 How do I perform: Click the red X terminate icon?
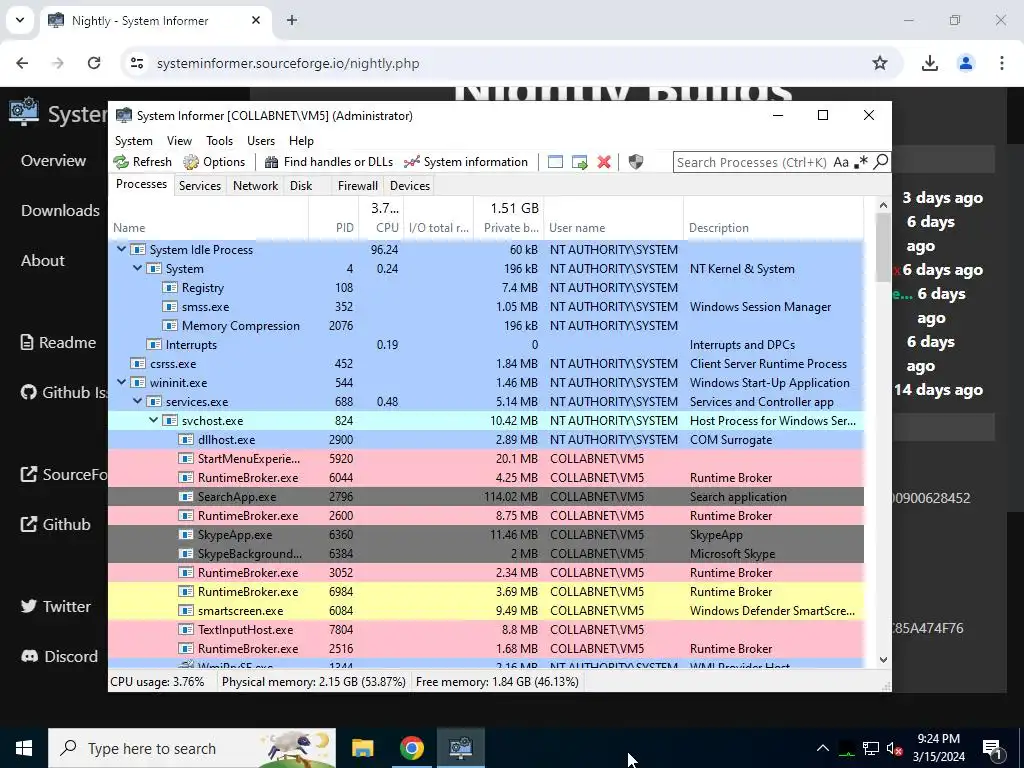(x=604, y=162)
